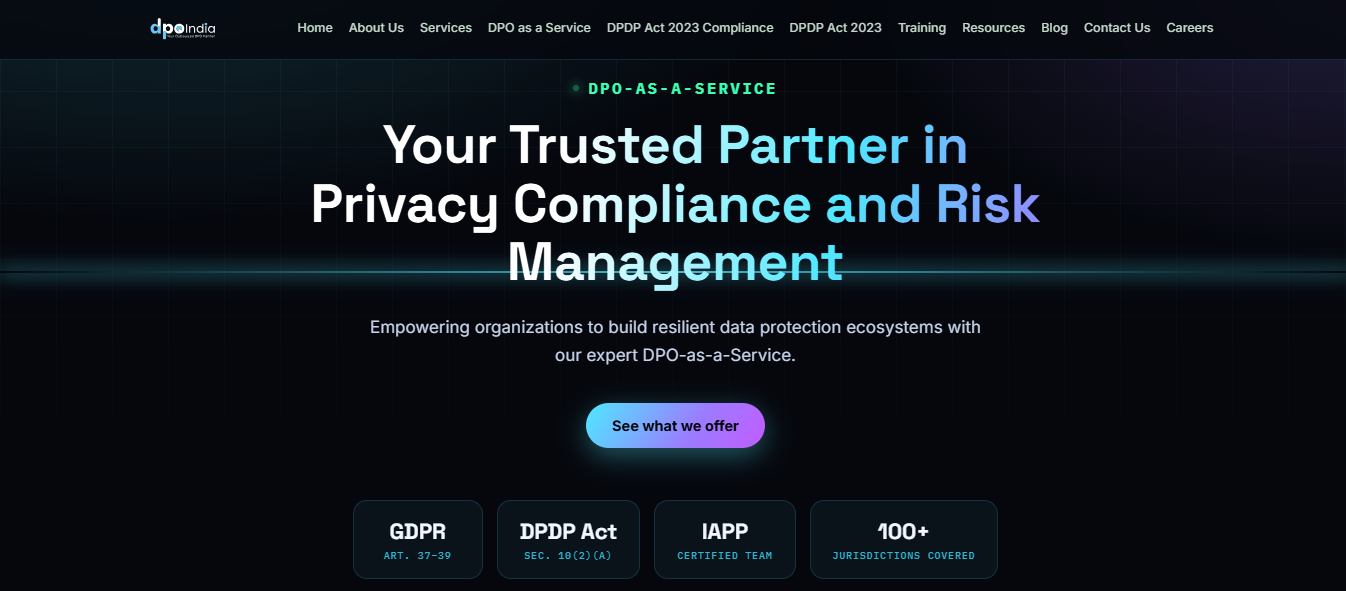Viewport: 1346px width, 591px height.
Task: Open the DPDP Act 2023 nav item
Action: tap(836, 28)
